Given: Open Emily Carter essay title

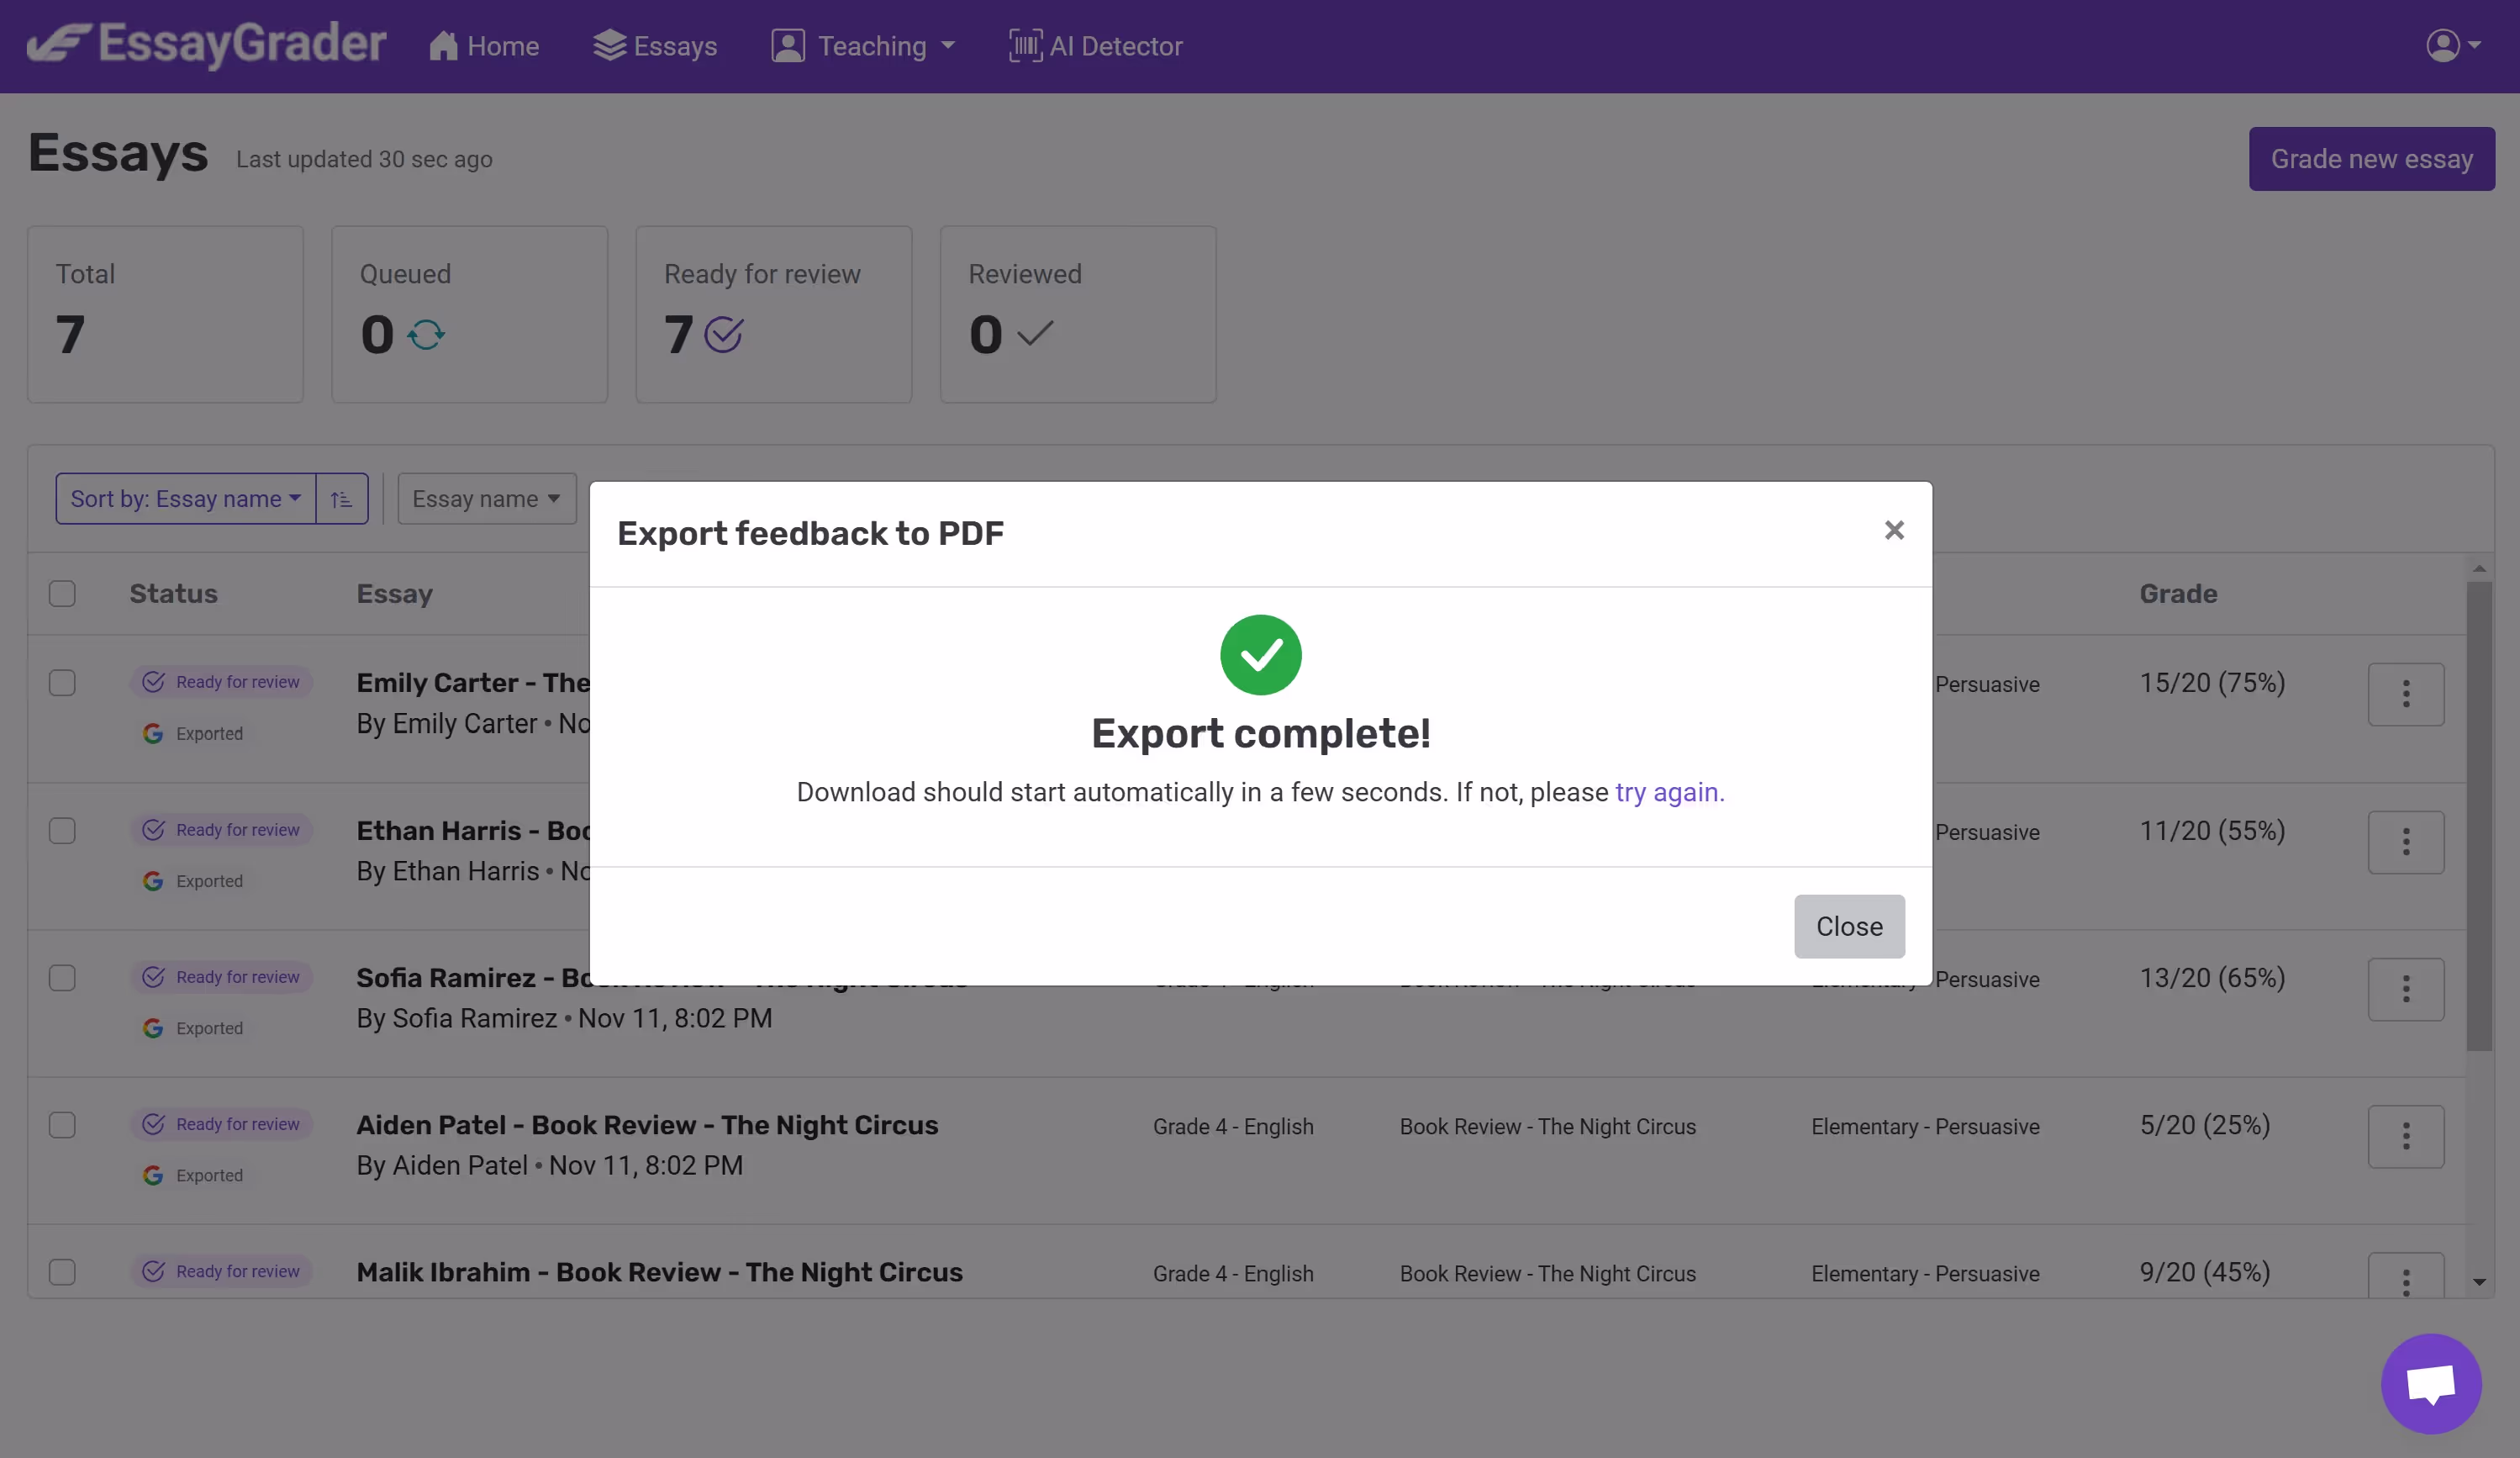Looking at the screenshot, I should tap(474, 683).
